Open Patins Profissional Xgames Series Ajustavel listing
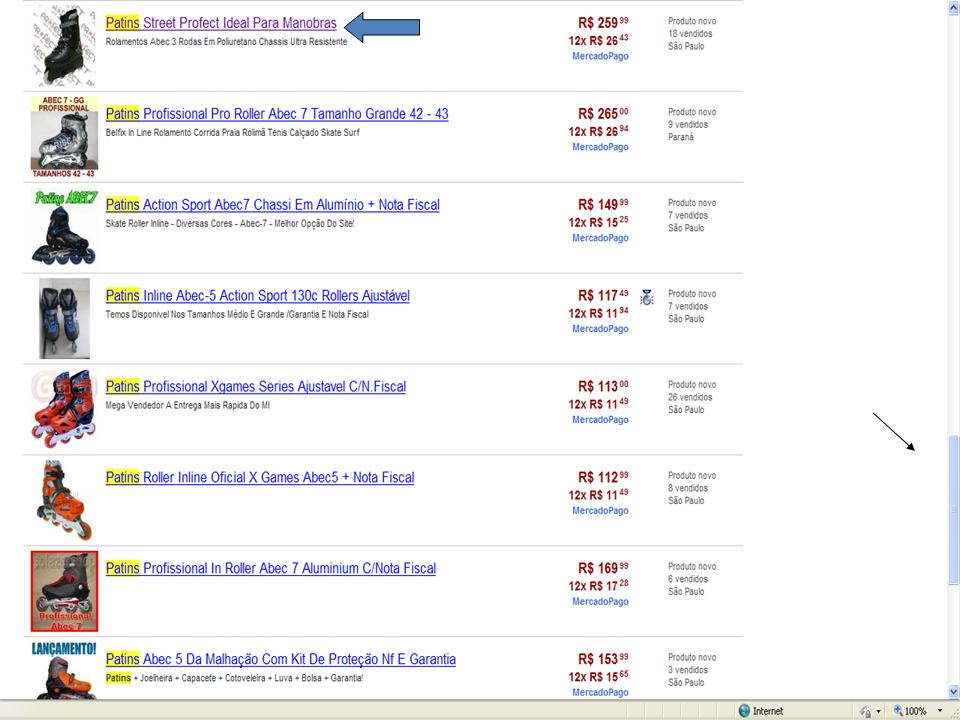 (x=255, y=386)
